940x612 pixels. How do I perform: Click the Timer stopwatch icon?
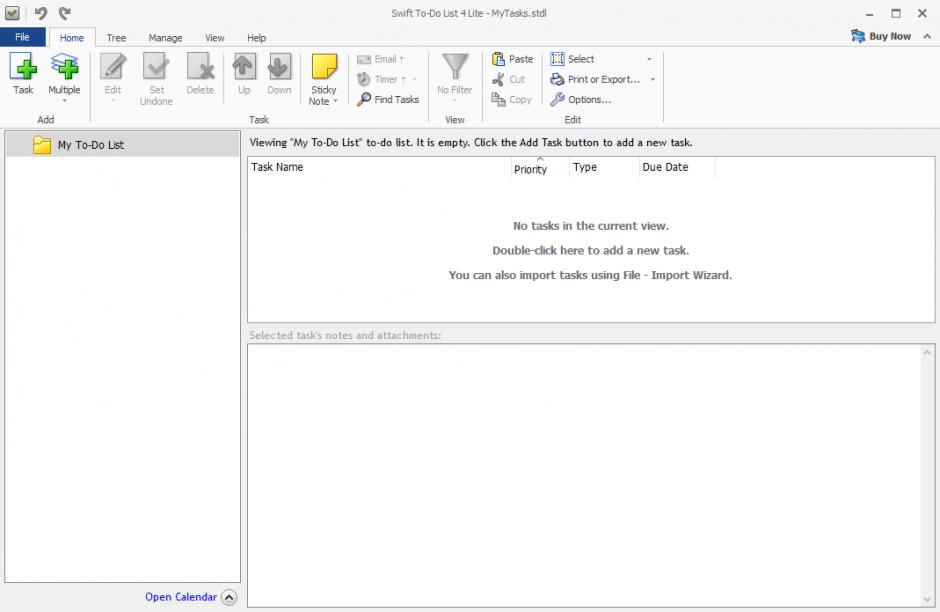click(364, 79)
